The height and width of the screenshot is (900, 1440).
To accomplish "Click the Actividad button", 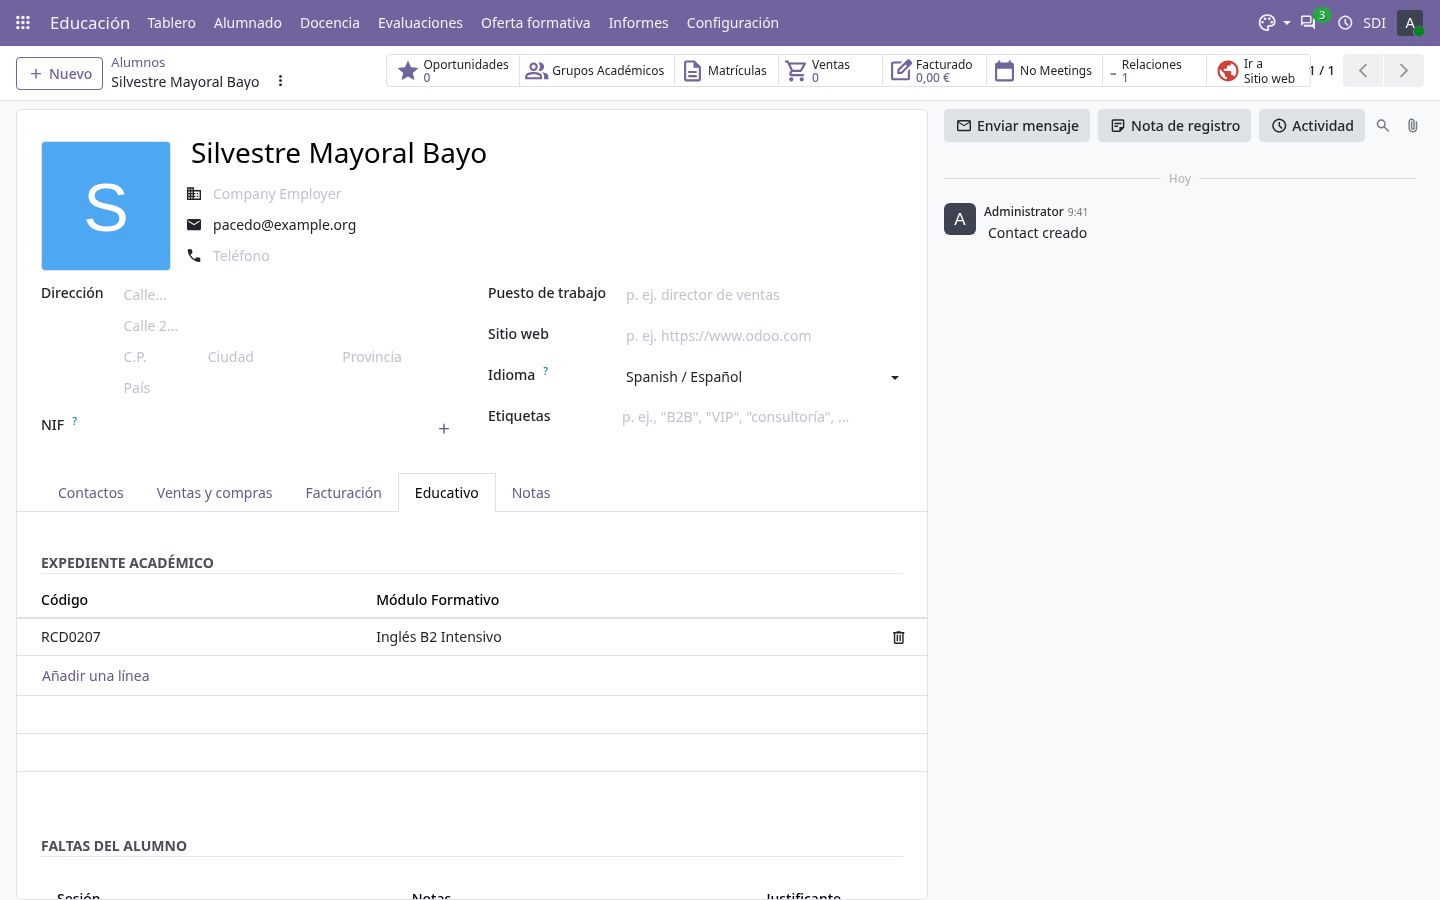I will 1312,126.
